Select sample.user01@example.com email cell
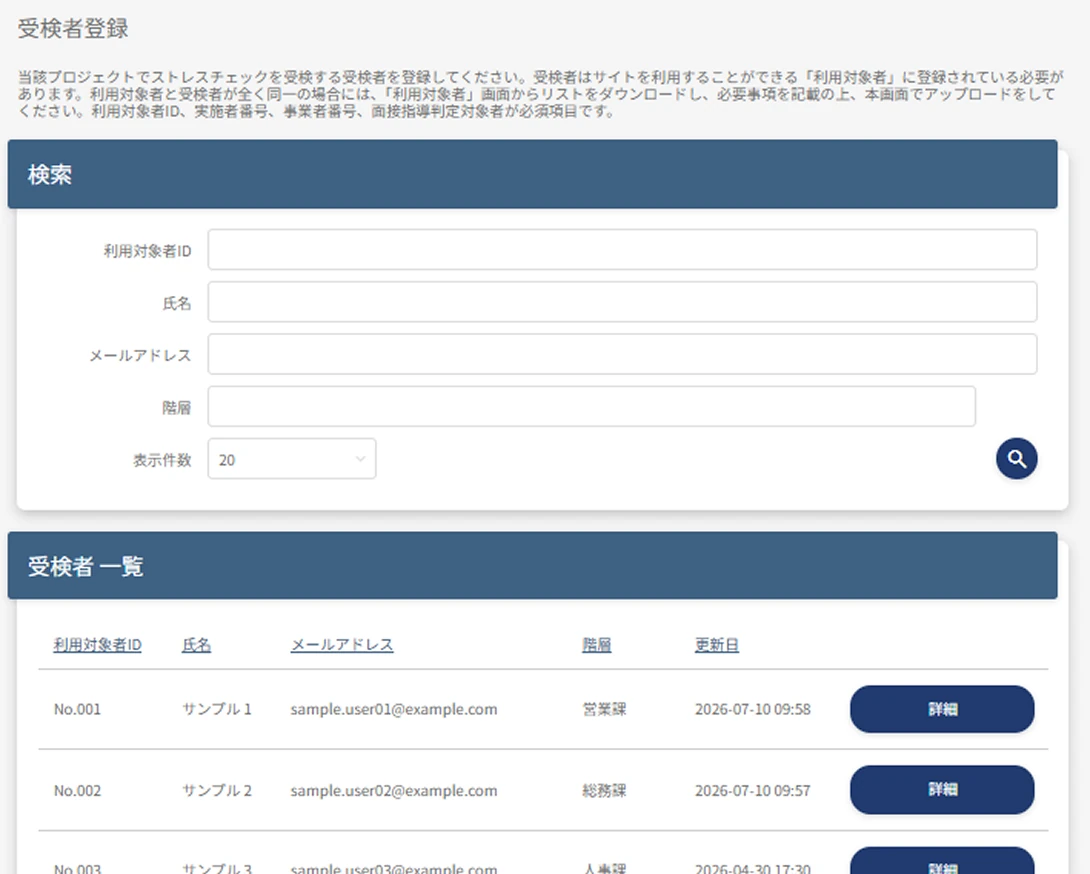Image resolution: width=1090 pixels, height=874 pixels. click(x=393, y=709)
